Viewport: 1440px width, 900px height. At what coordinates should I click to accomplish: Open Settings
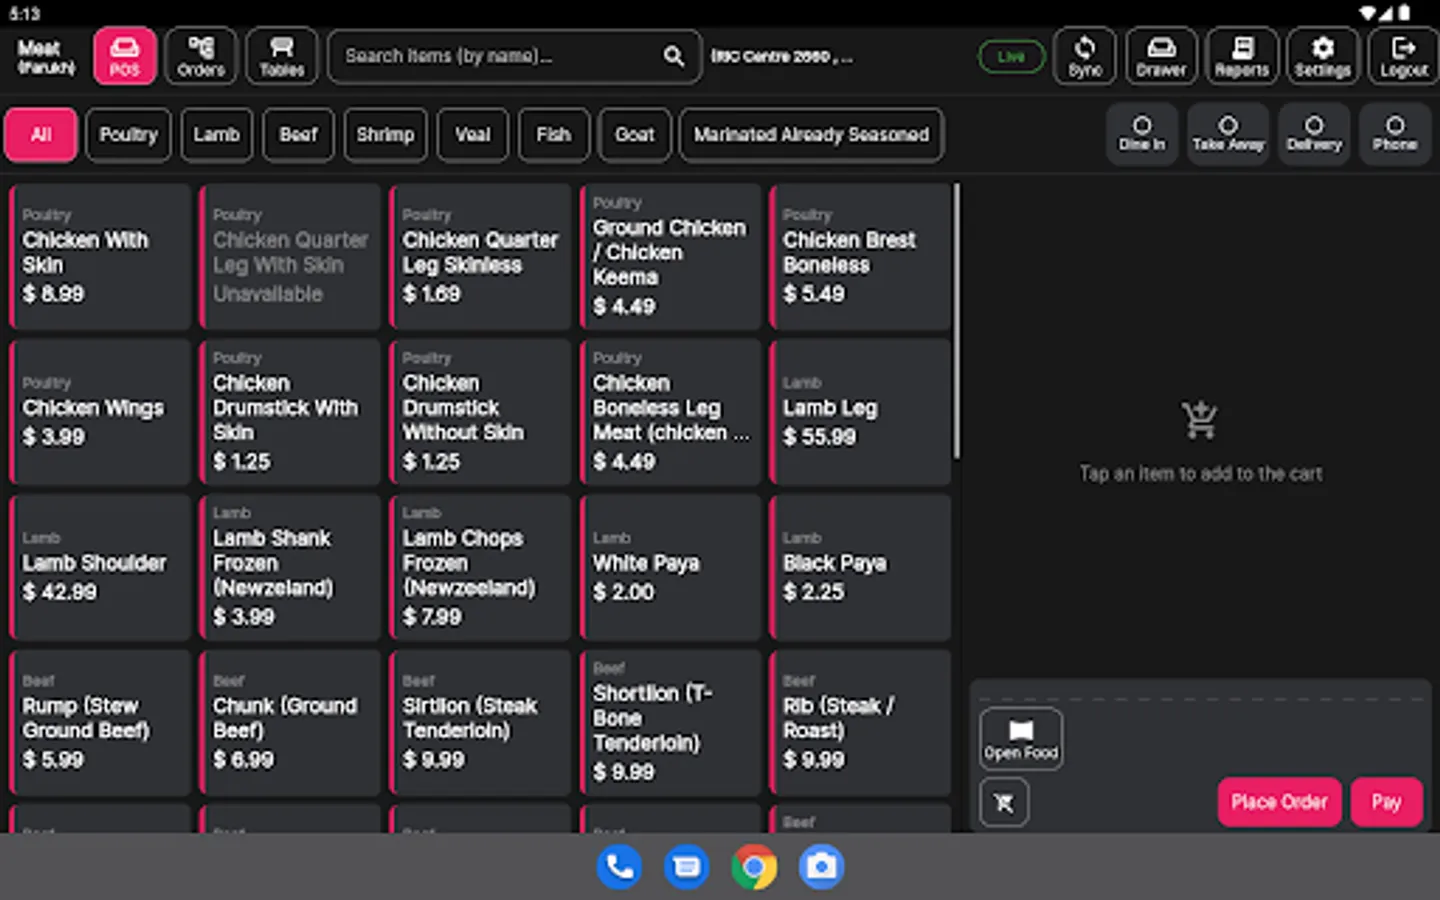[x=1323, y=56]
